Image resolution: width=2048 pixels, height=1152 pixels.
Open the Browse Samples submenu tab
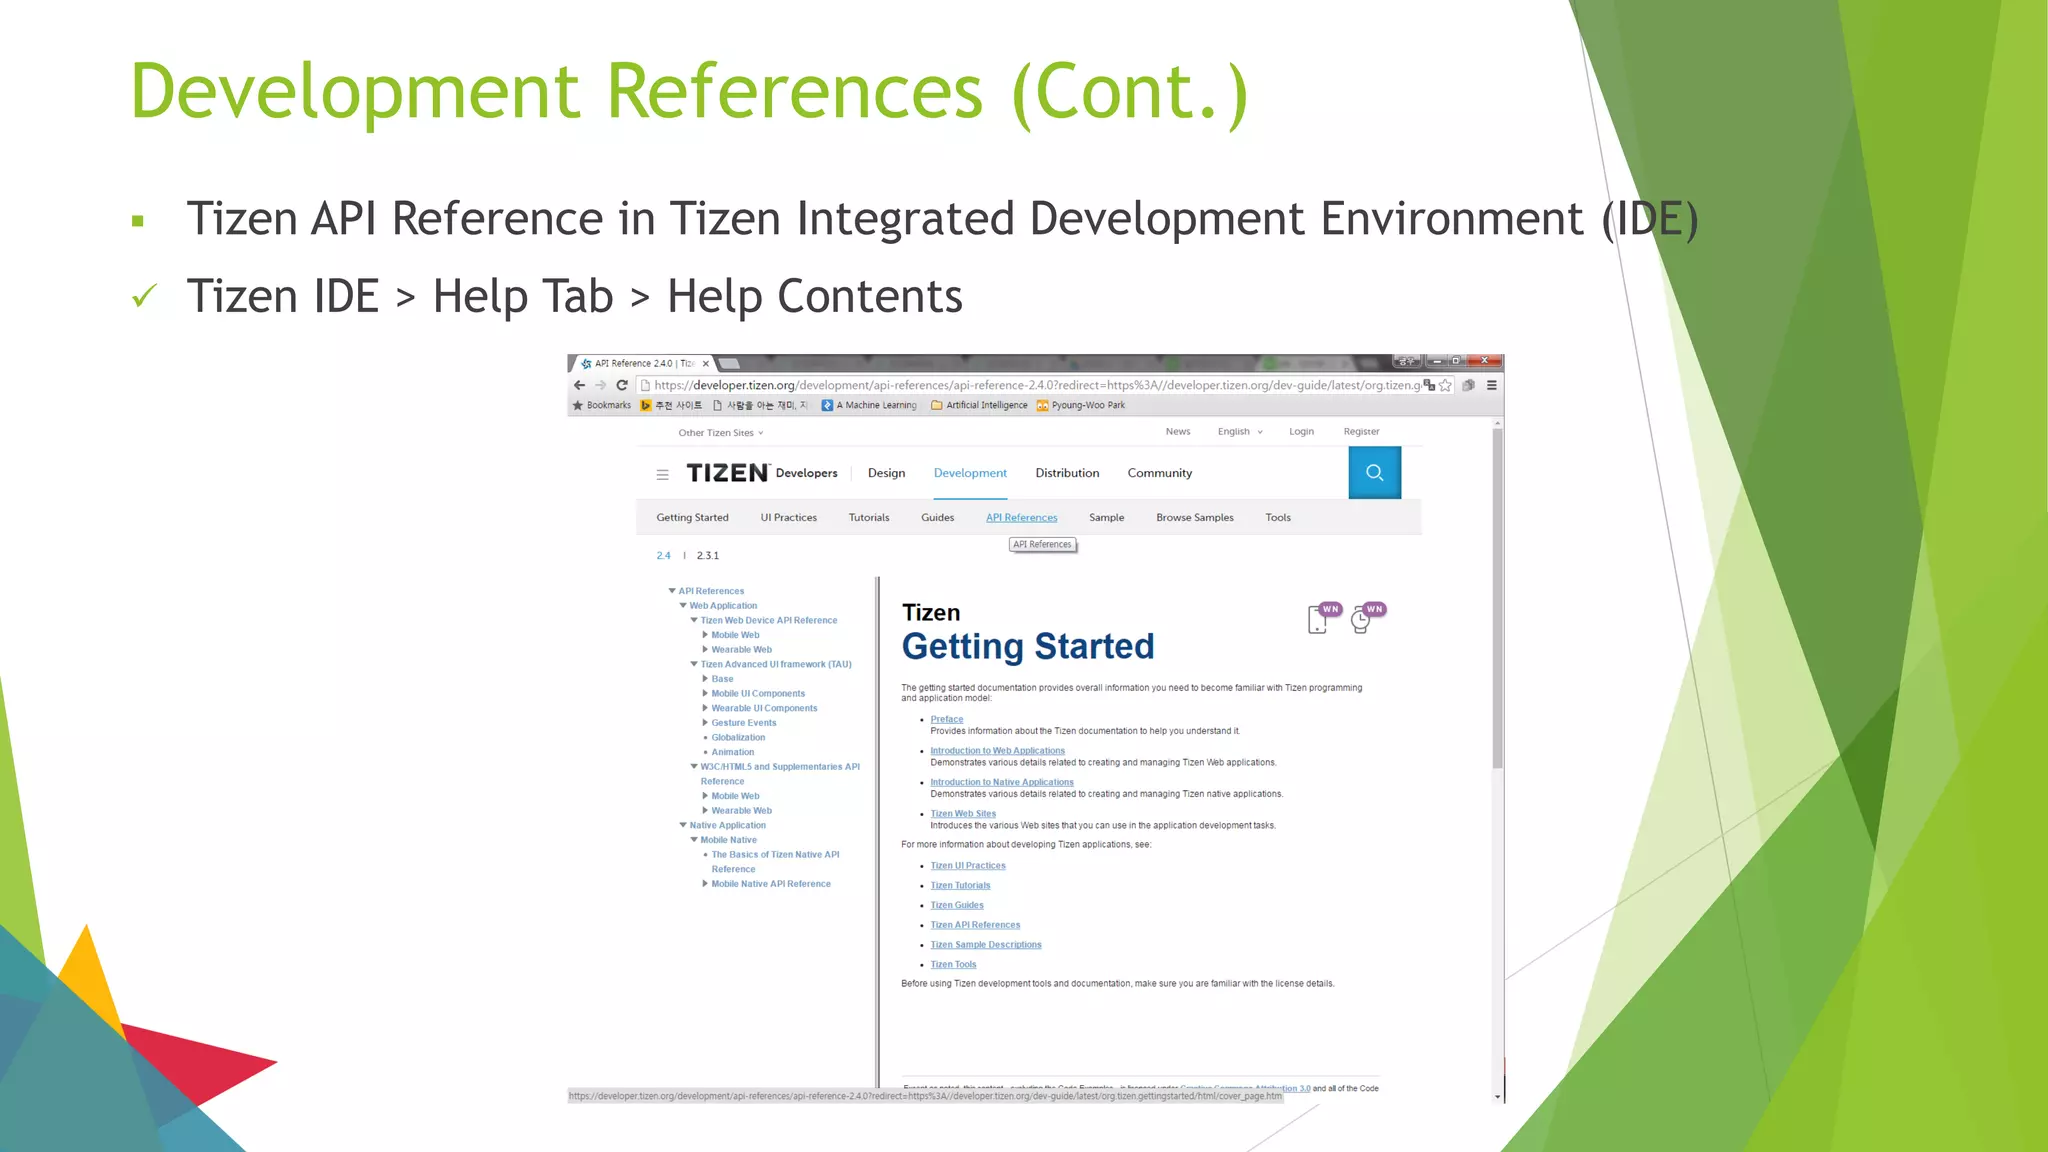coord(1194,517)
